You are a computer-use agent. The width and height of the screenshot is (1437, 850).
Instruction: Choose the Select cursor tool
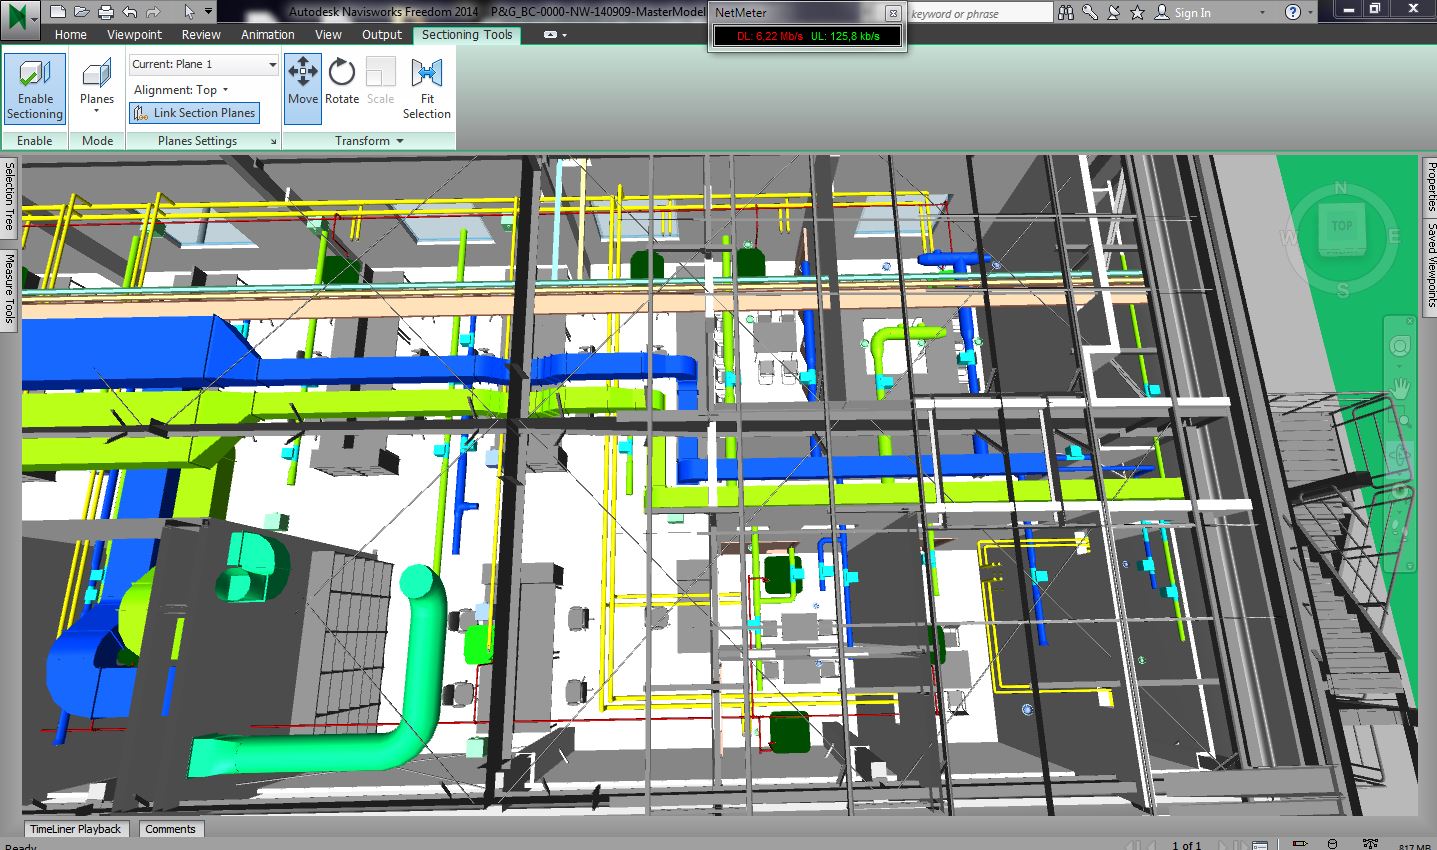[190, 12]
